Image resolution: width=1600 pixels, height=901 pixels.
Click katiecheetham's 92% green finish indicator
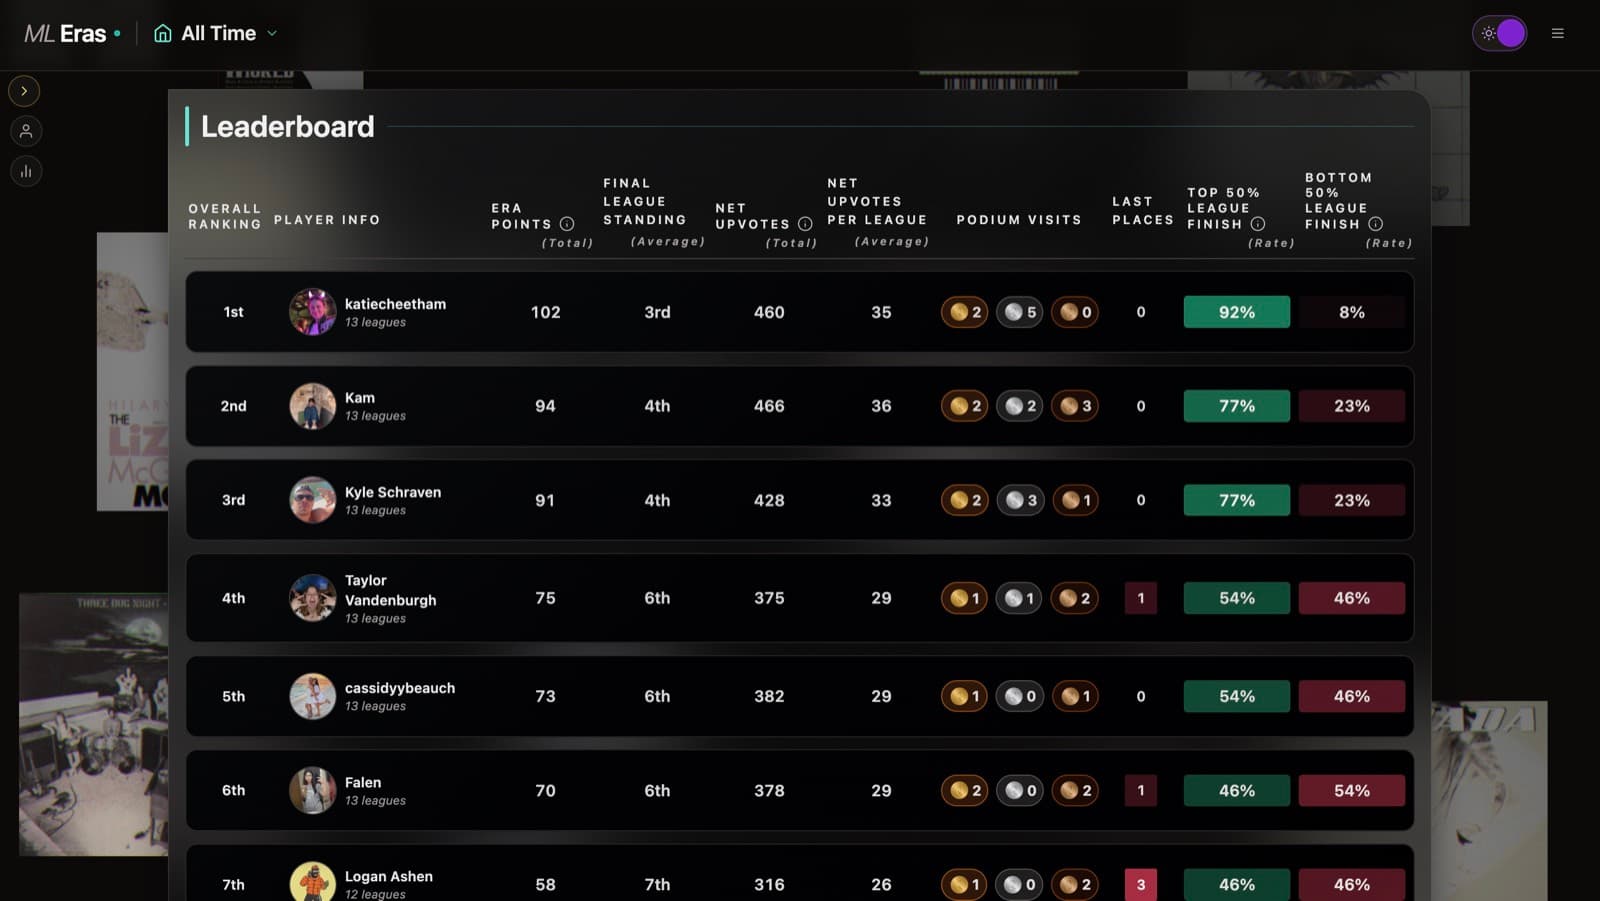[x=1236, y=312]
